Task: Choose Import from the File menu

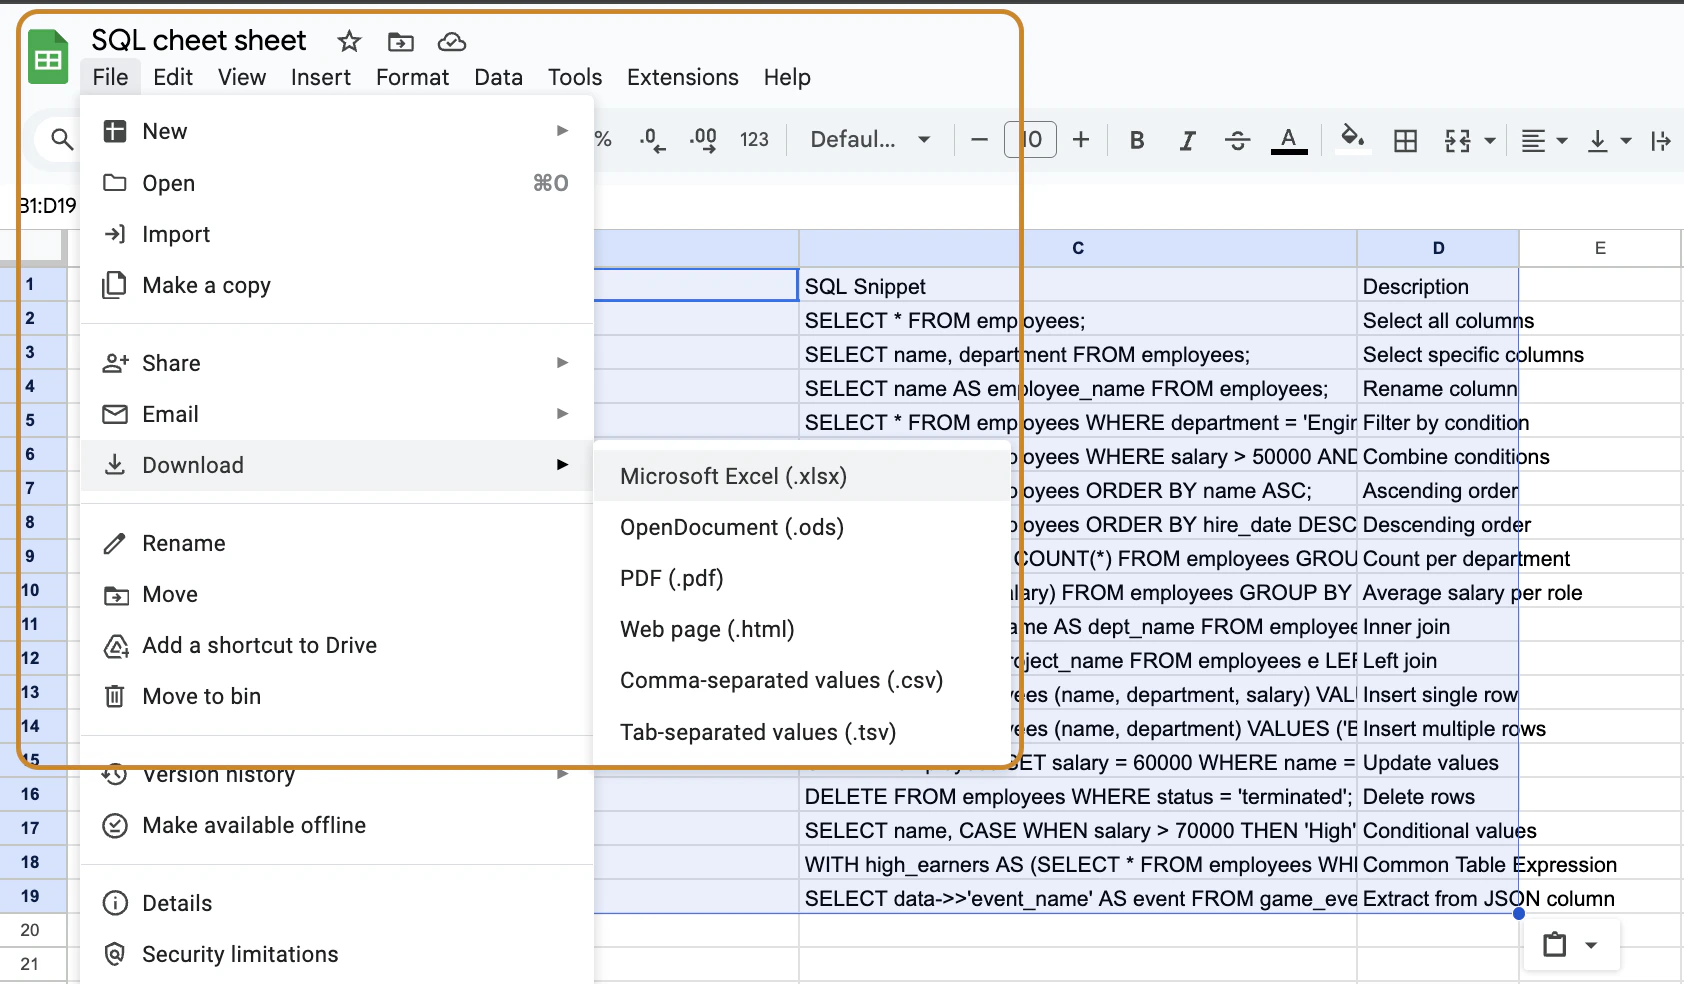Action: (337, 234)
